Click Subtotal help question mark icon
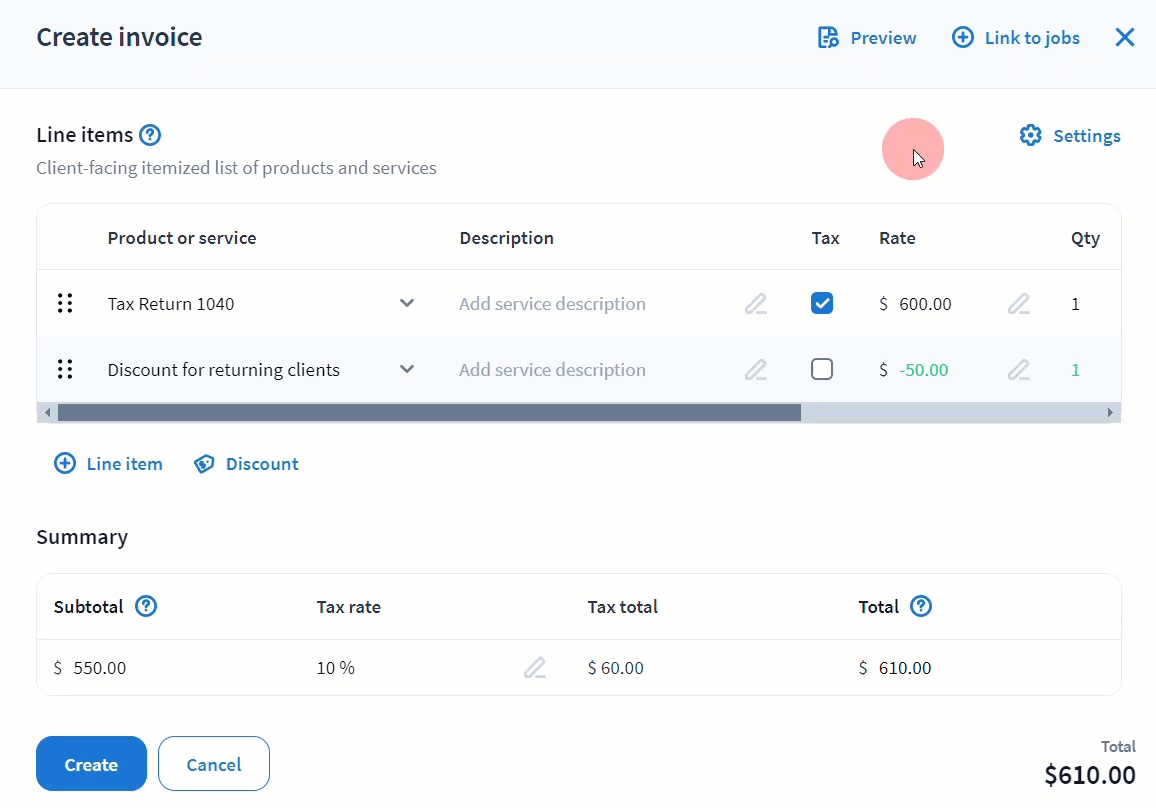Image resolution: width=1156 pixels, height=808 pixels. [146, 606]
